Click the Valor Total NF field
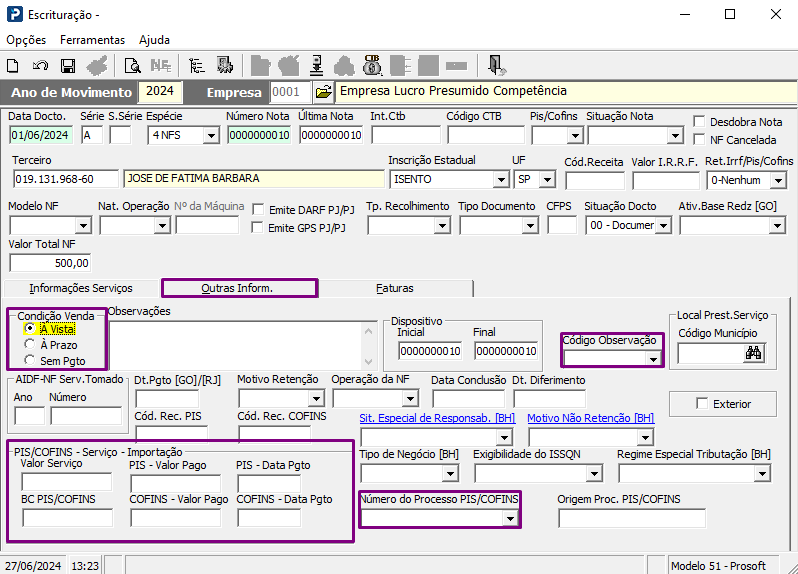798x574 pixels. (x=50, y=263)
